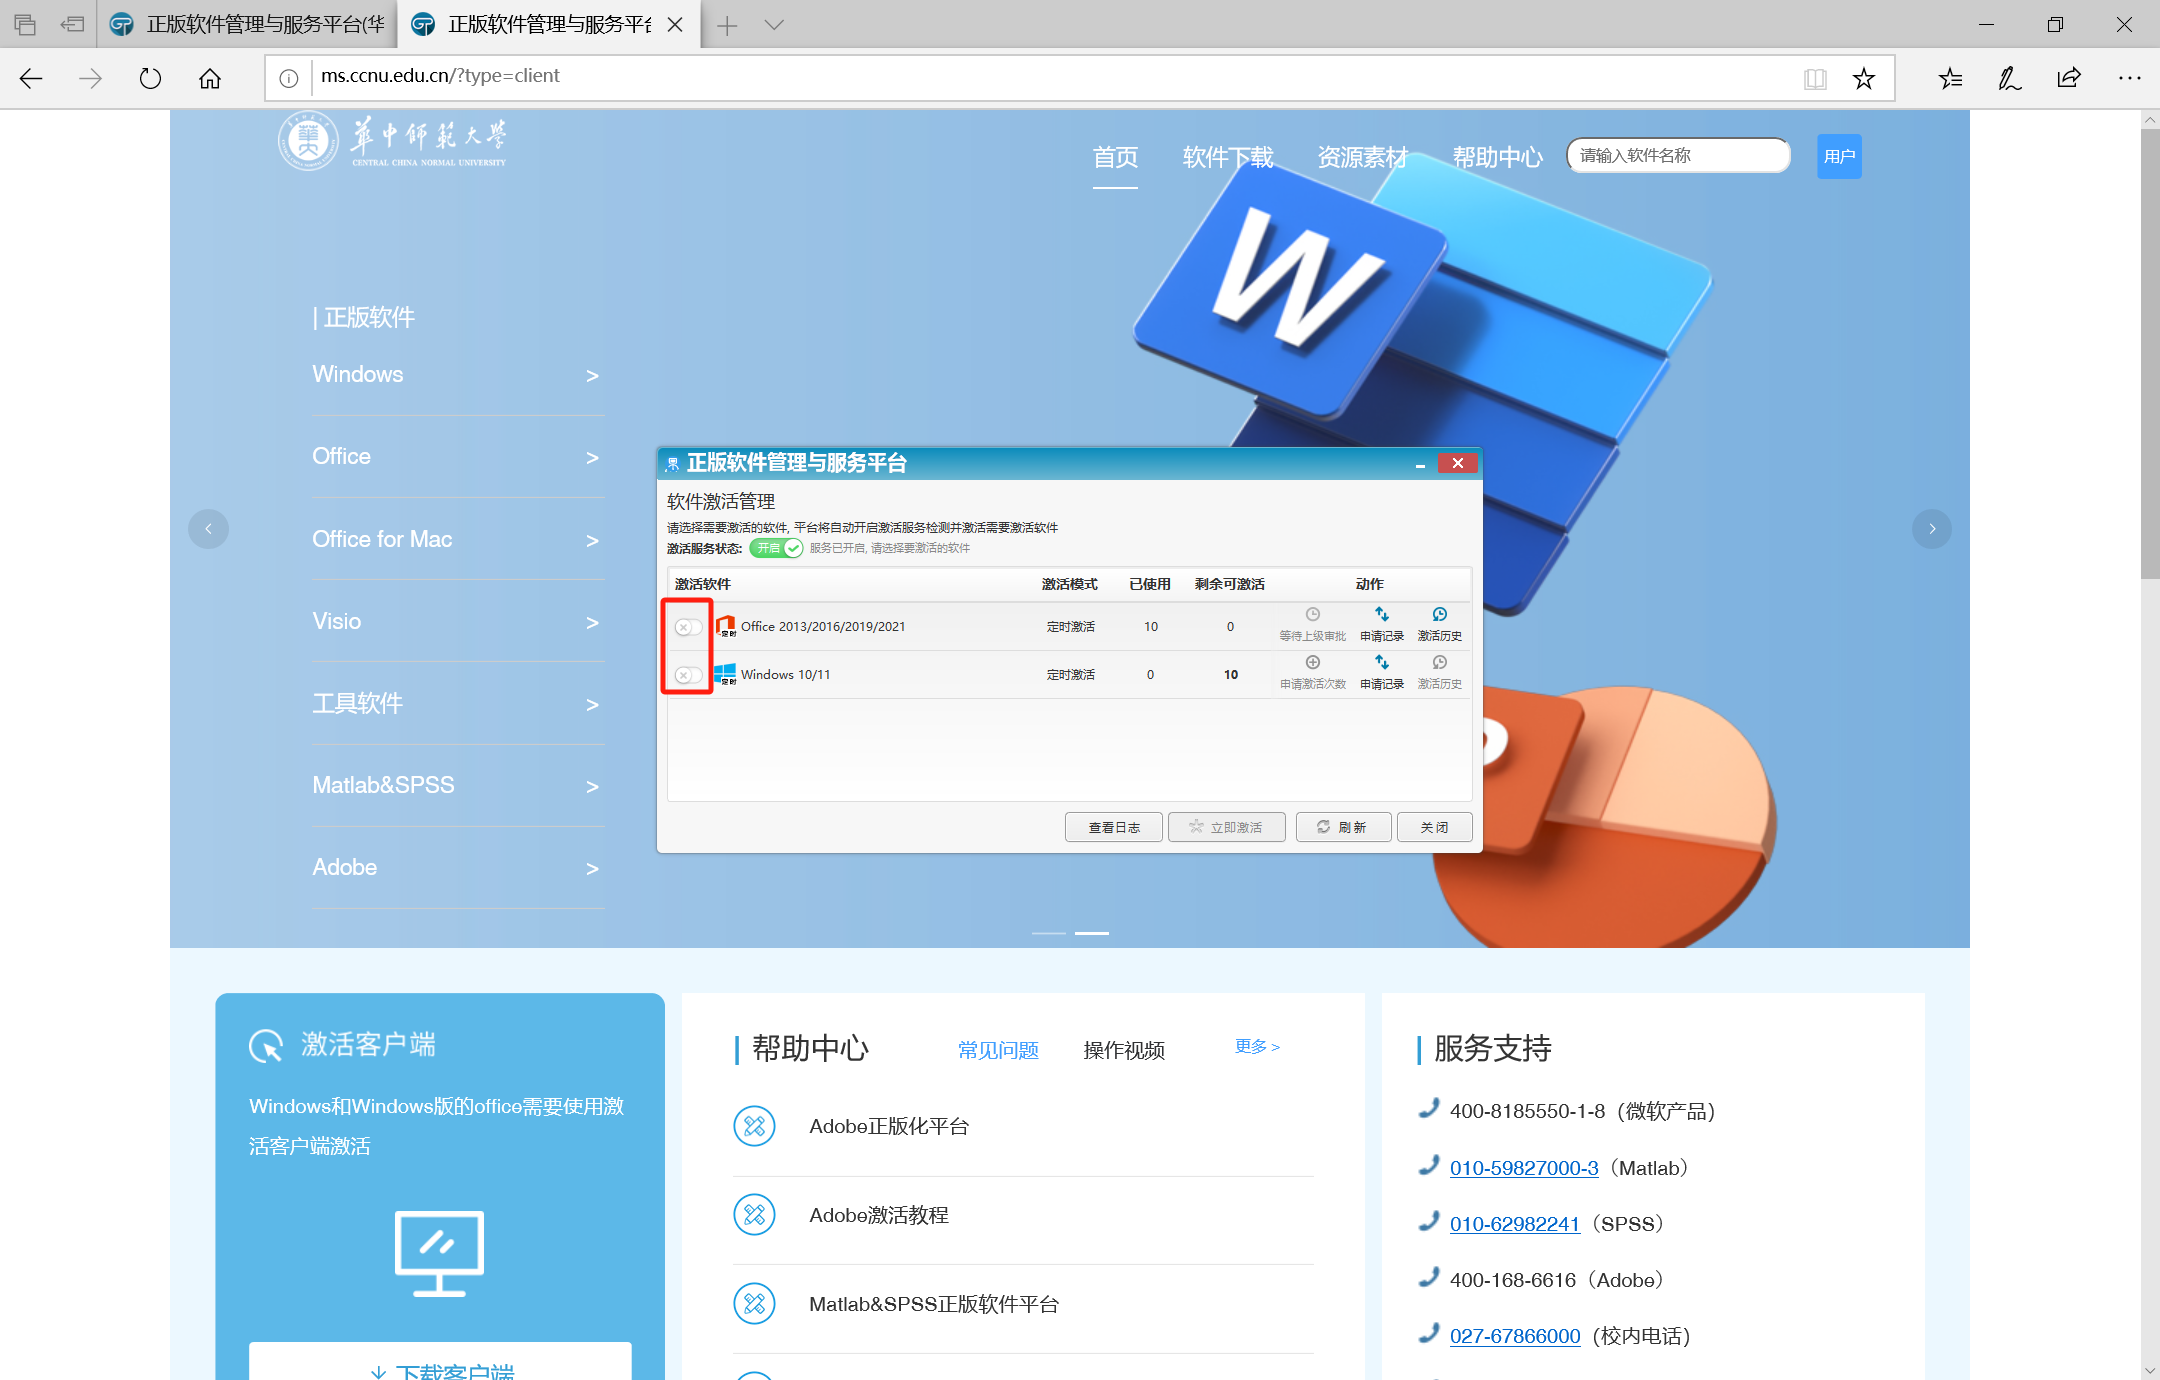The image size is (2160, 1380).
Task: Click 申请激活次数 icon in Windows row
Action: click(x=1313, y=663)
